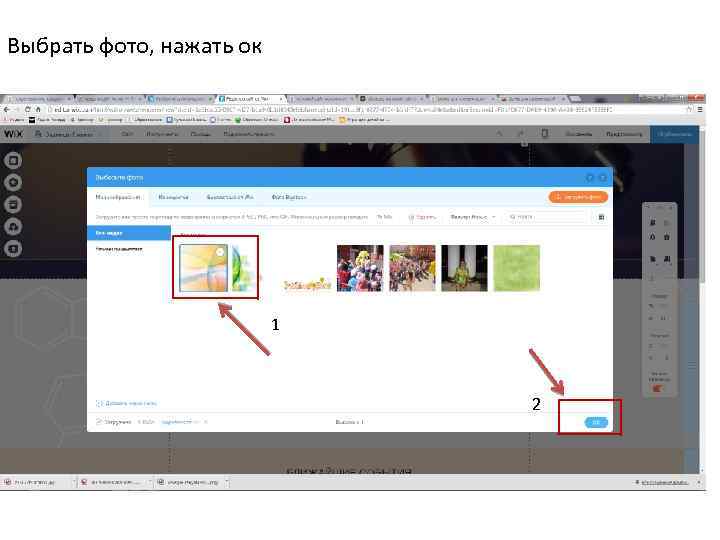Click the orange upload photo button

pyautogui.click(x=578, y=197)
